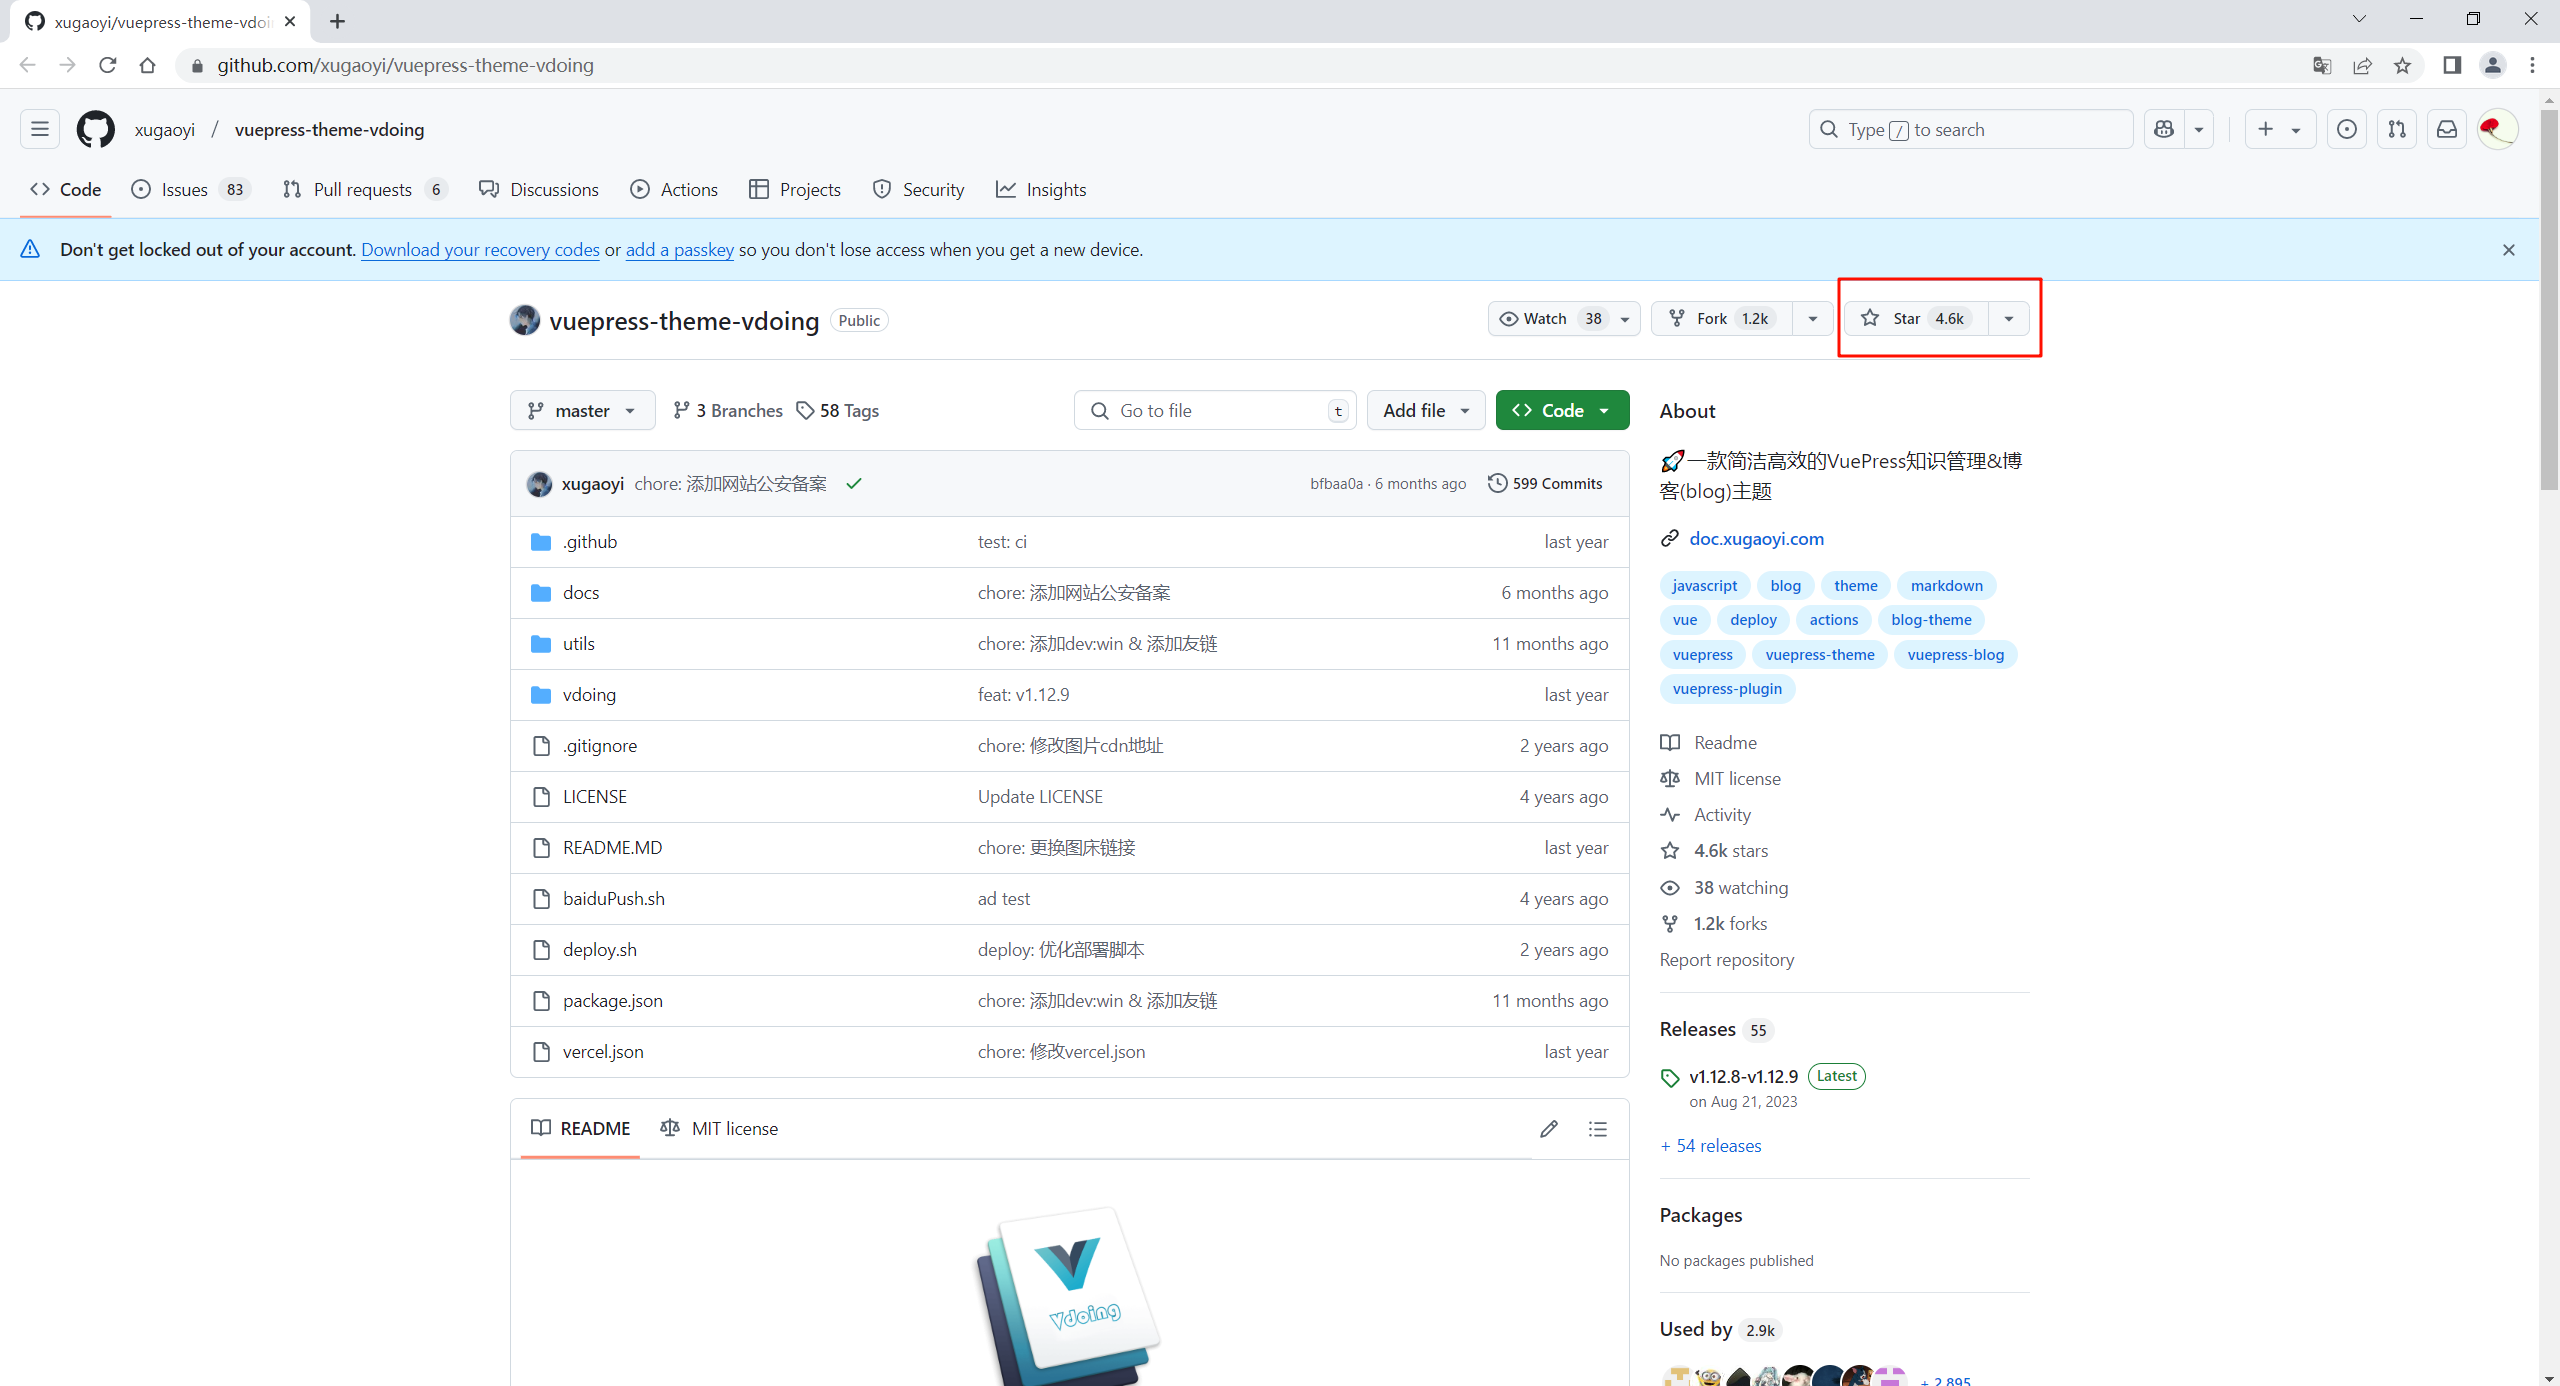
Task: Open the .github folder
Action: click(x=590, y=541)
